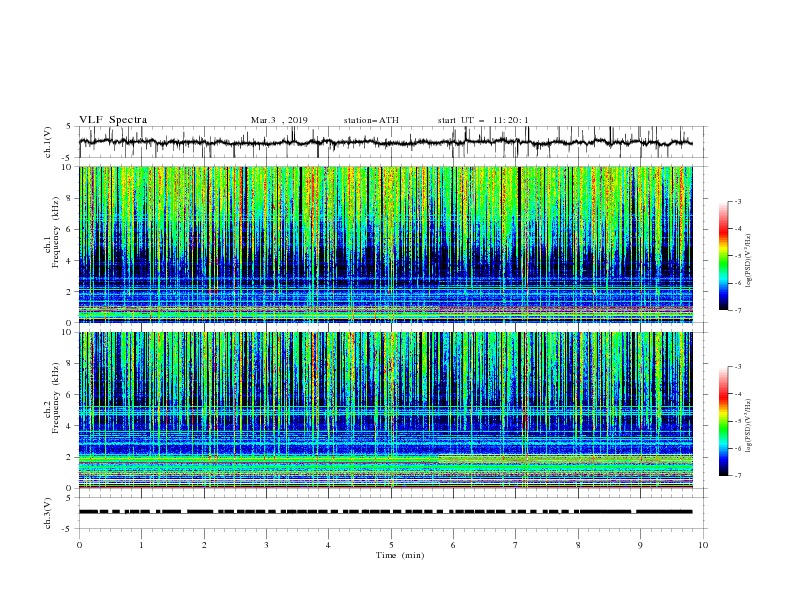
Task: Click the "-3" label on upper color bar
Action: 737,201
